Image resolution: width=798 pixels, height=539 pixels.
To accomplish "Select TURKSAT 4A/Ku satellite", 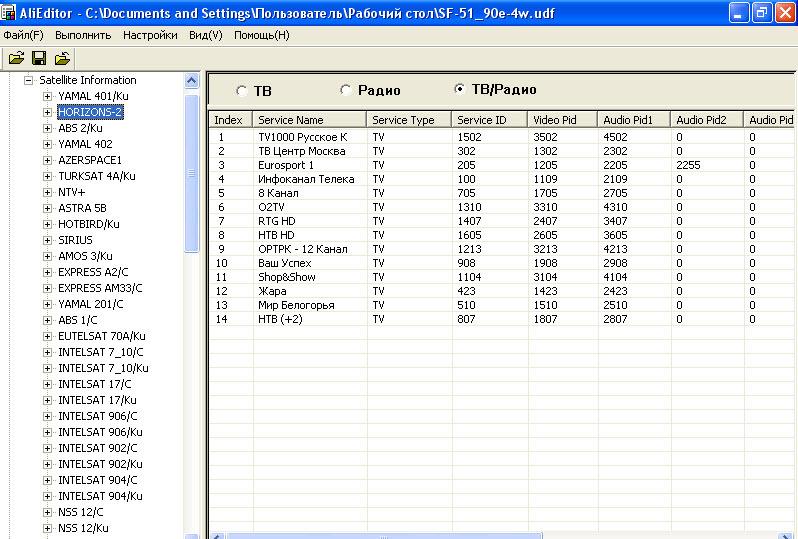I will (x=97, y=176).
